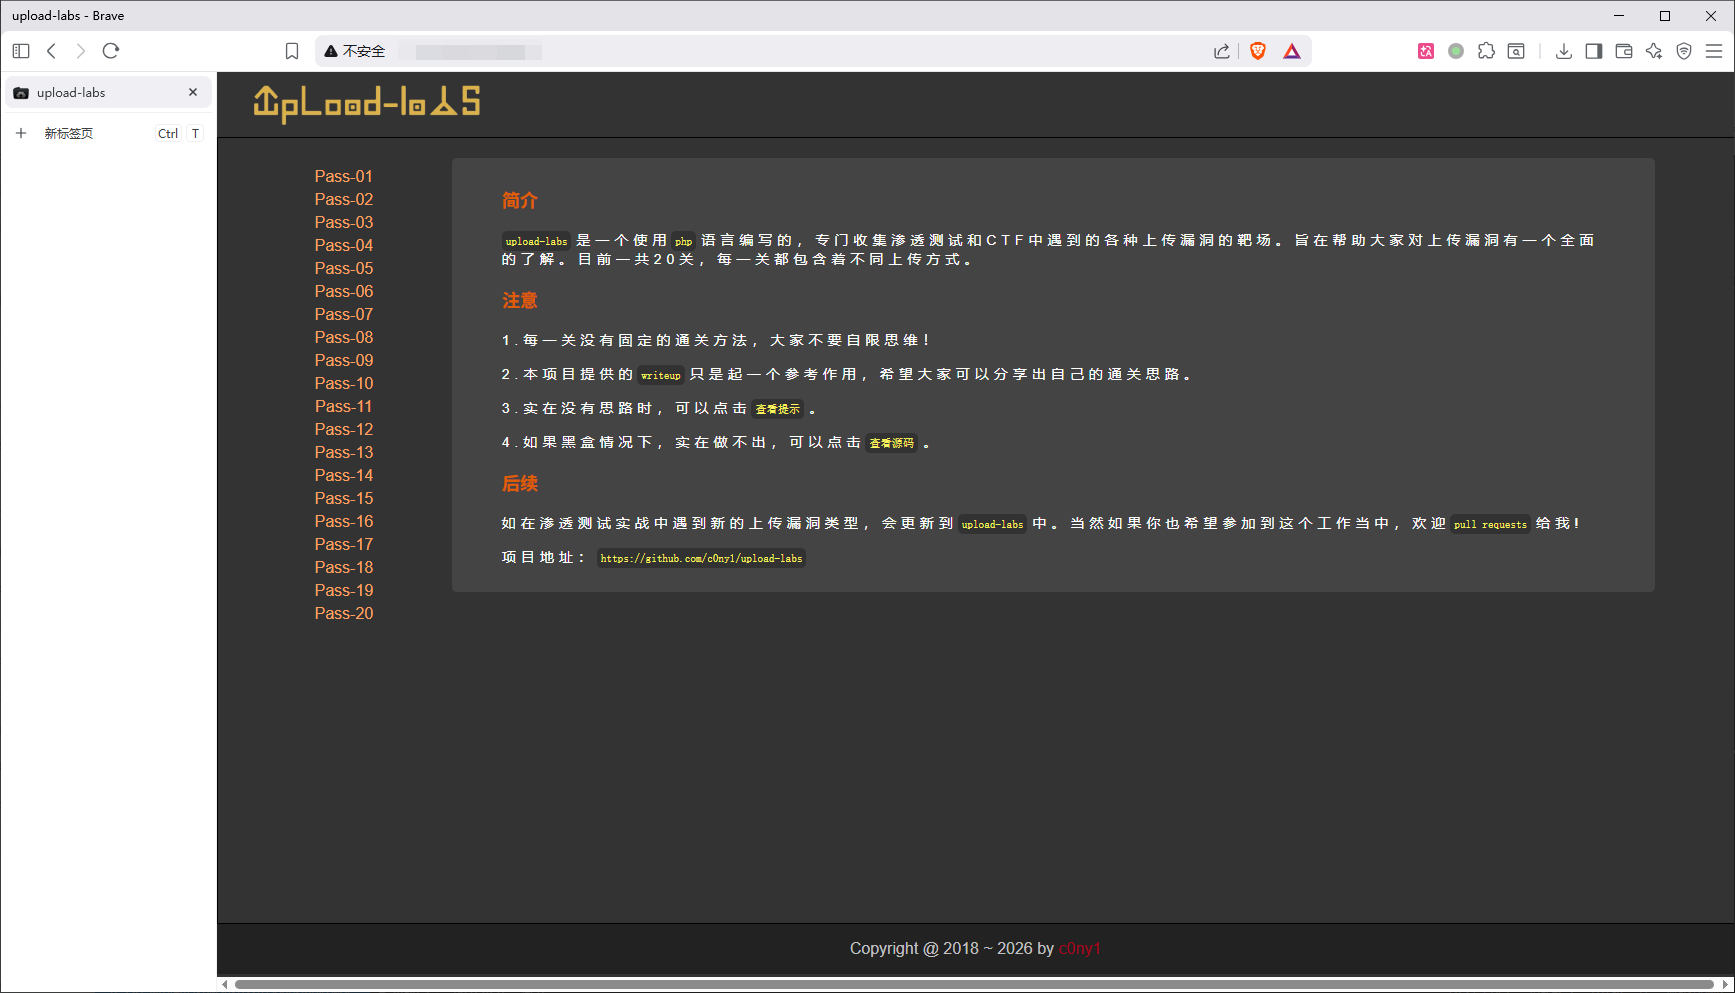The height and width of the screenshot is (993, 1735).
Task: Go to Pass-09 level
Action: pyautogui.click(x=344, y=360)
